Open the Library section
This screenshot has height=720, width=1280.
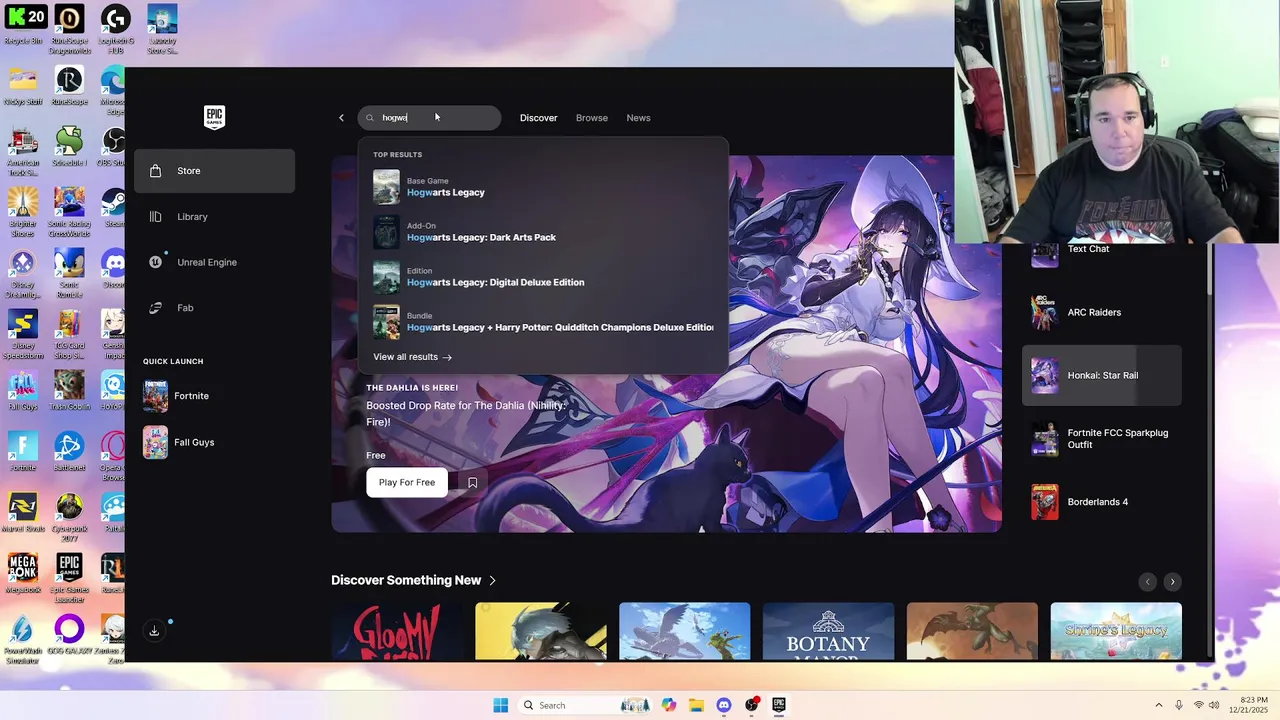(x=214, y=217)
